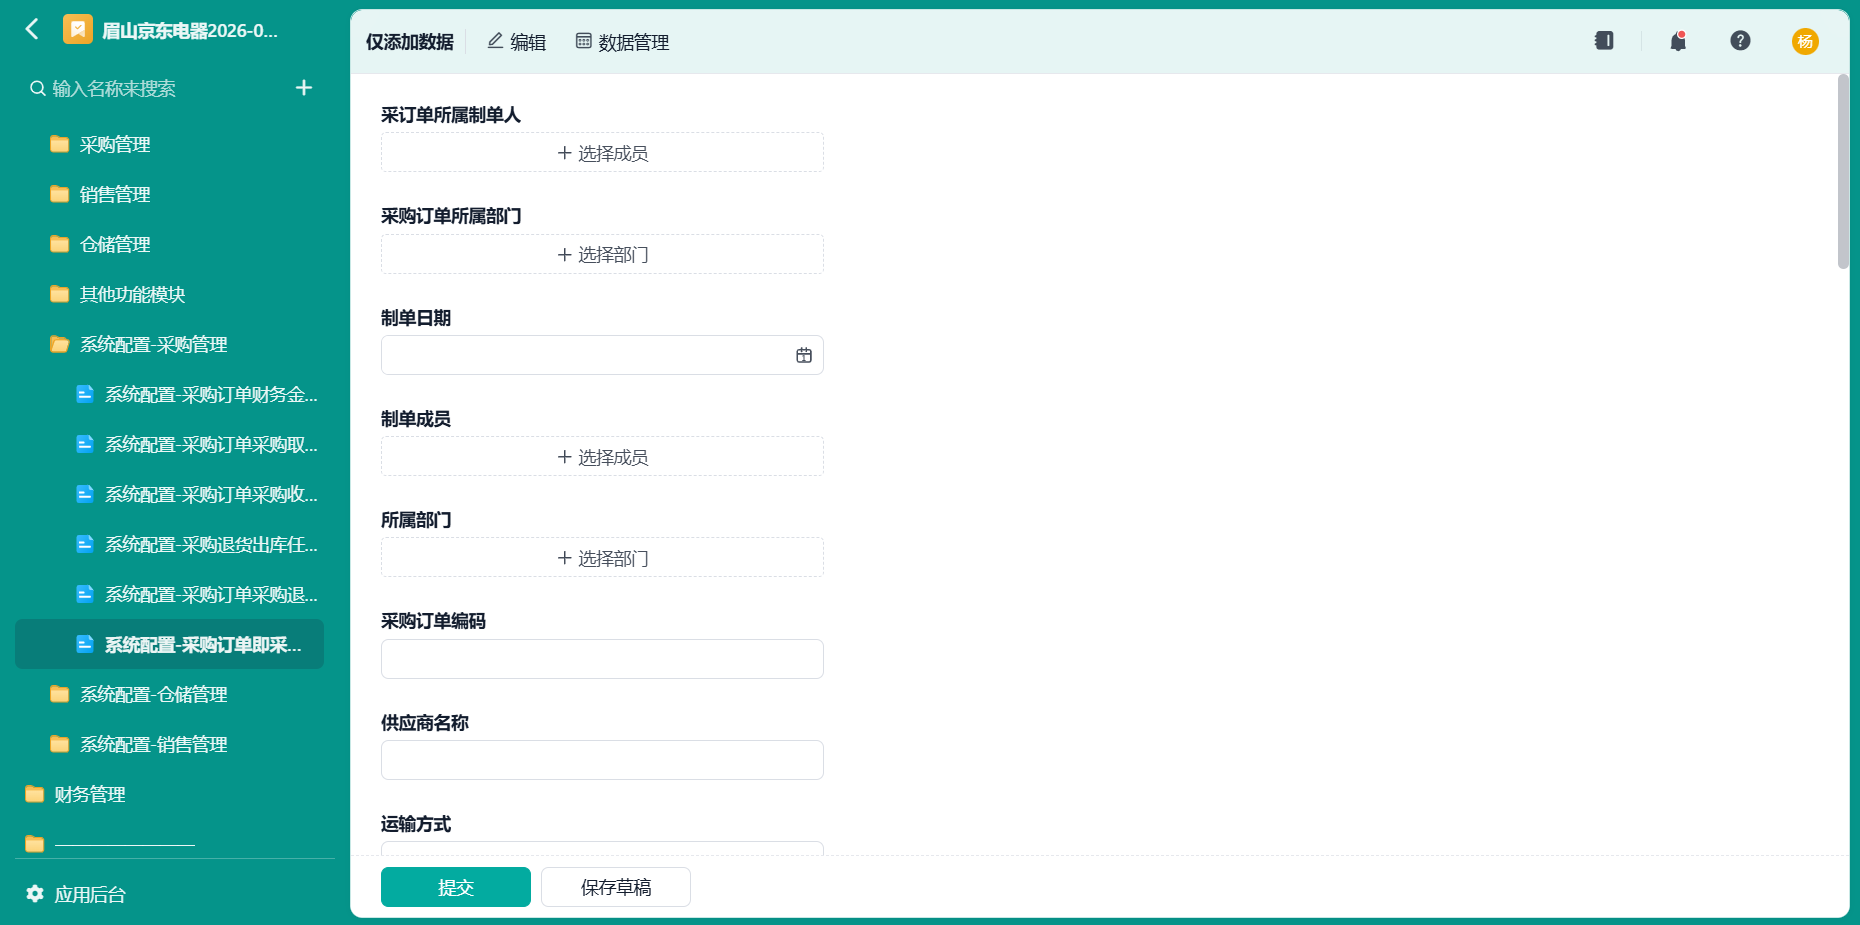Viewport: 1860px width, 925px height.
Task: Open the user avatar 杨
Action: coord(1805,41)
